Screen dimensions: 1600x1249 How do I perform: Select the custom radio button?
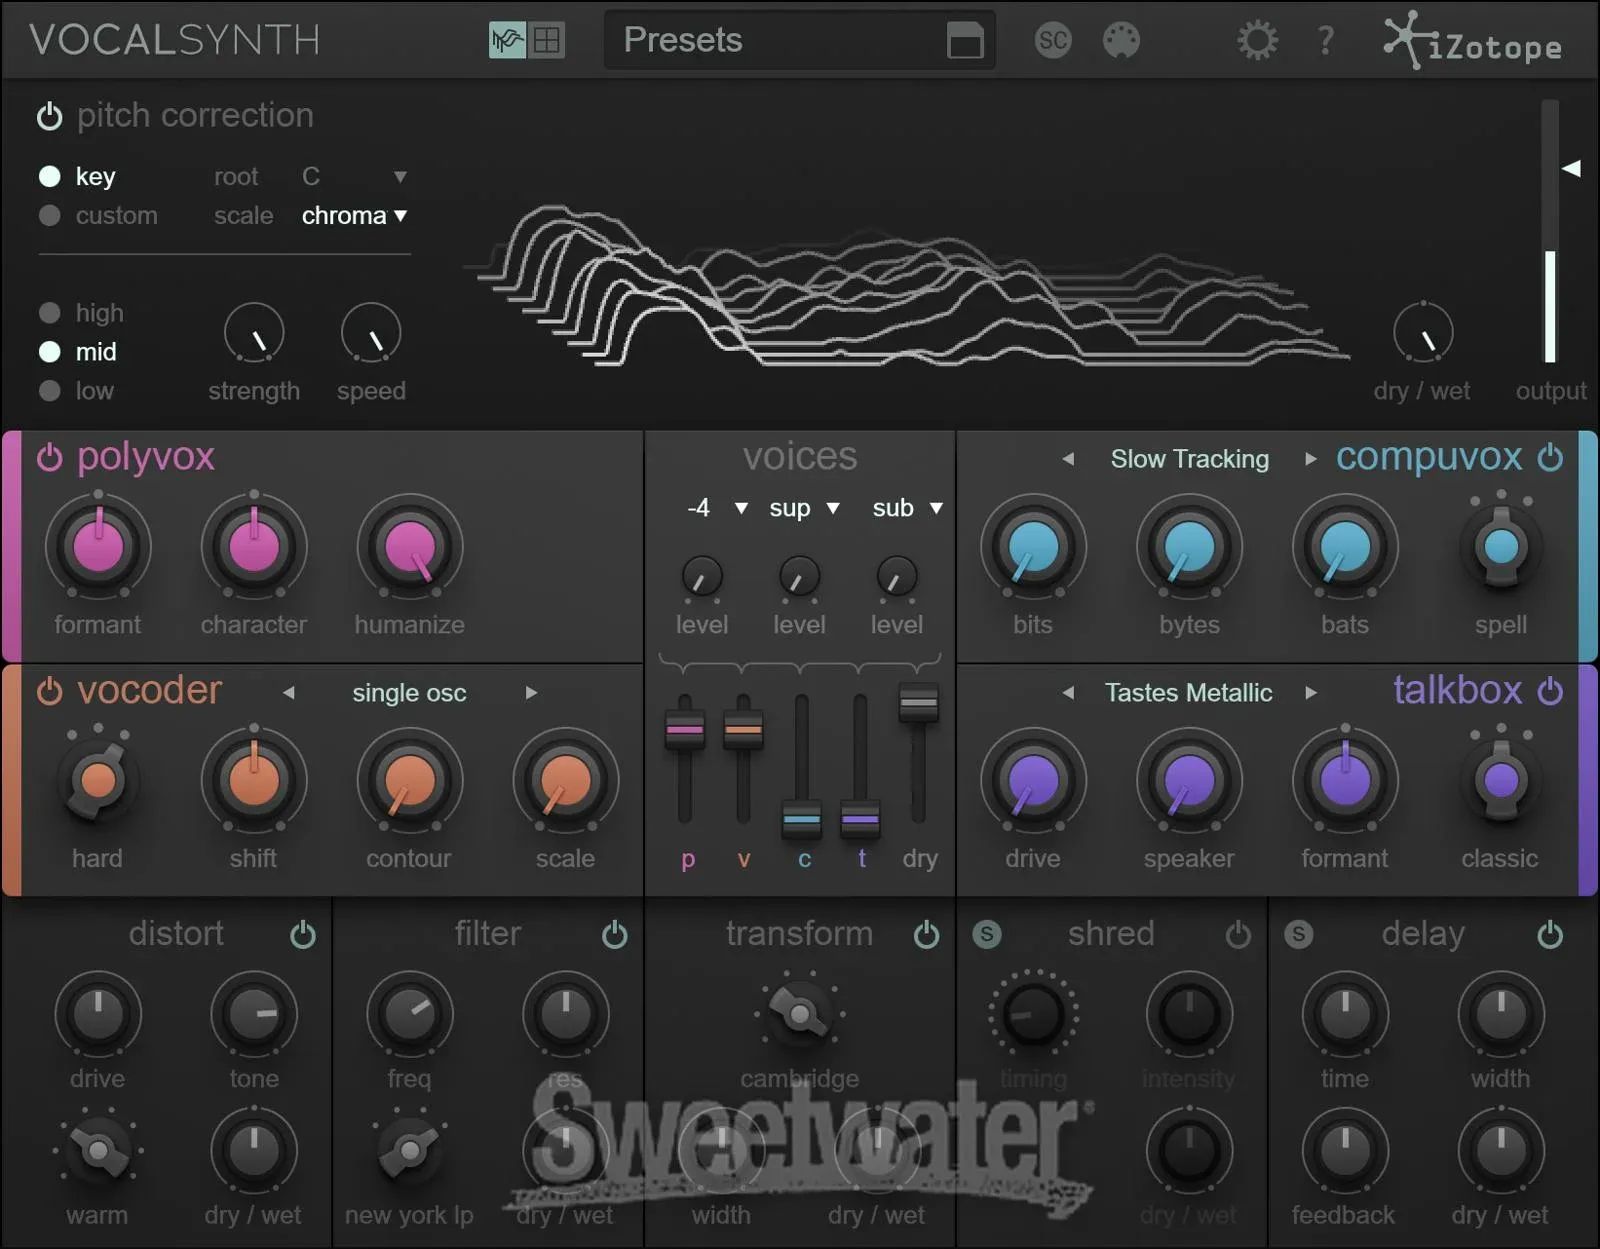point(49,216)
